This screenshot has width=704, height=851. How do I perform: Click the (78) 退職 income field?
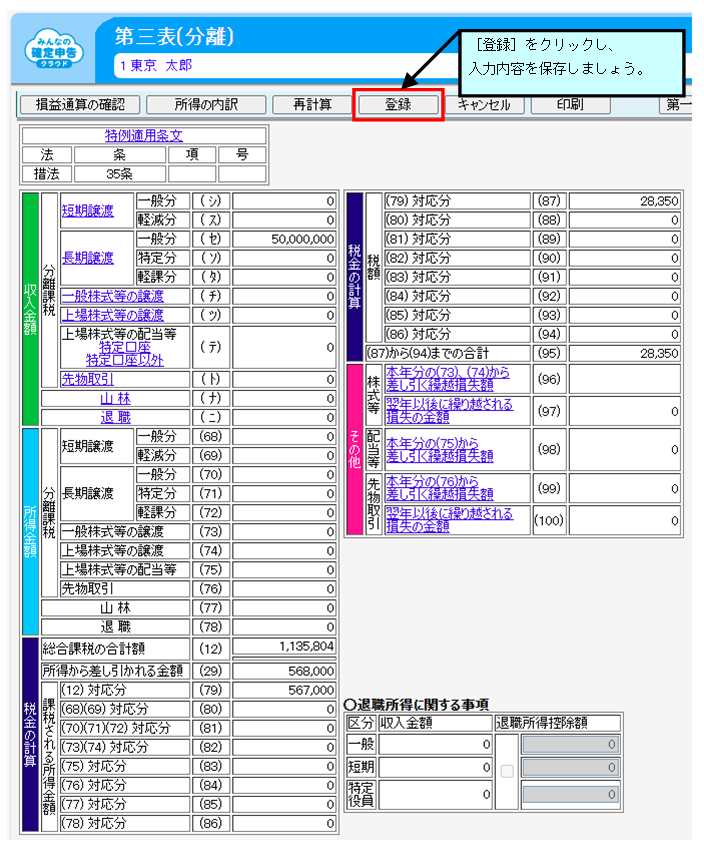coord(284,627)
